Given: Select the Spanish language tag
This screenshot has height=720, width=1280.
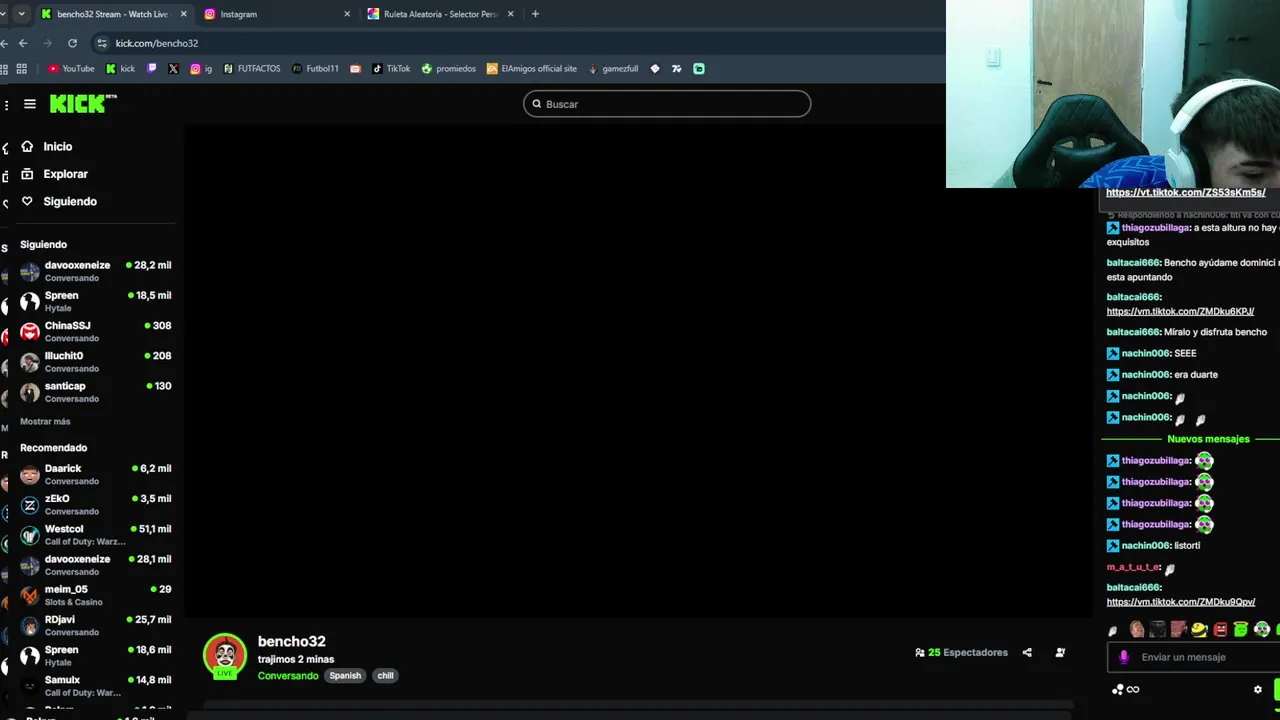Looking at the screenshot, I should [345, 676].
